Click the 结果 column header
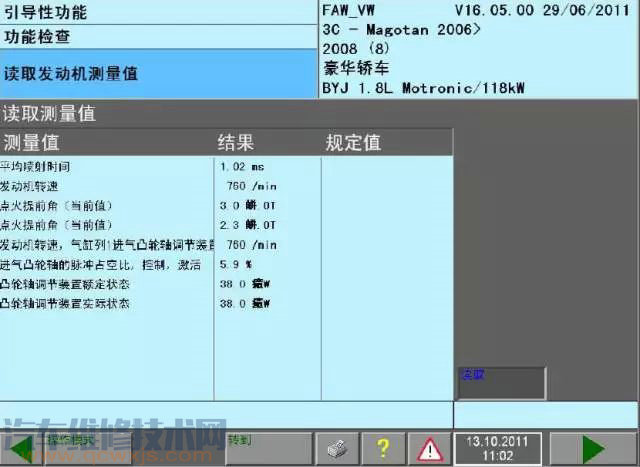Image resolution: width=640 pixels, height=467 pixels. [236, 143]
